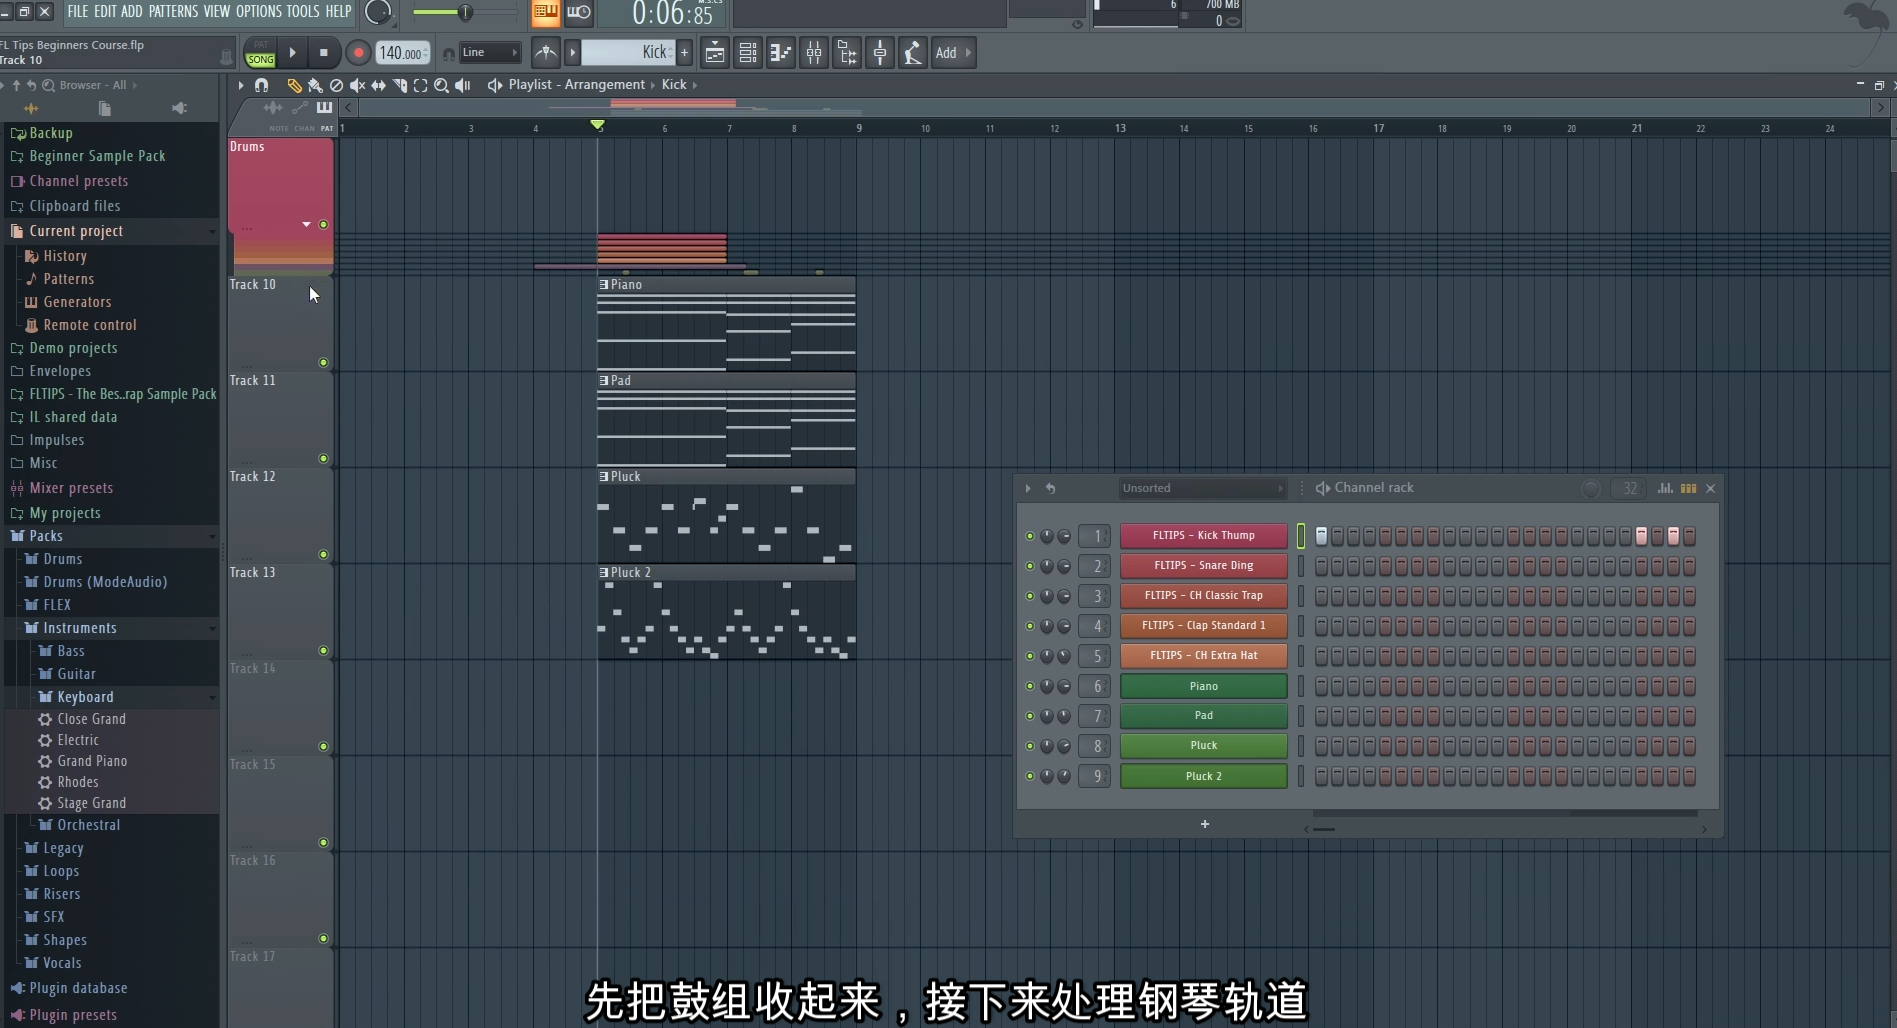The width and height of the screenshot is (1897, 1028).
Task: Open graph editor in Channel rack header
Action: coord(1665,488)
